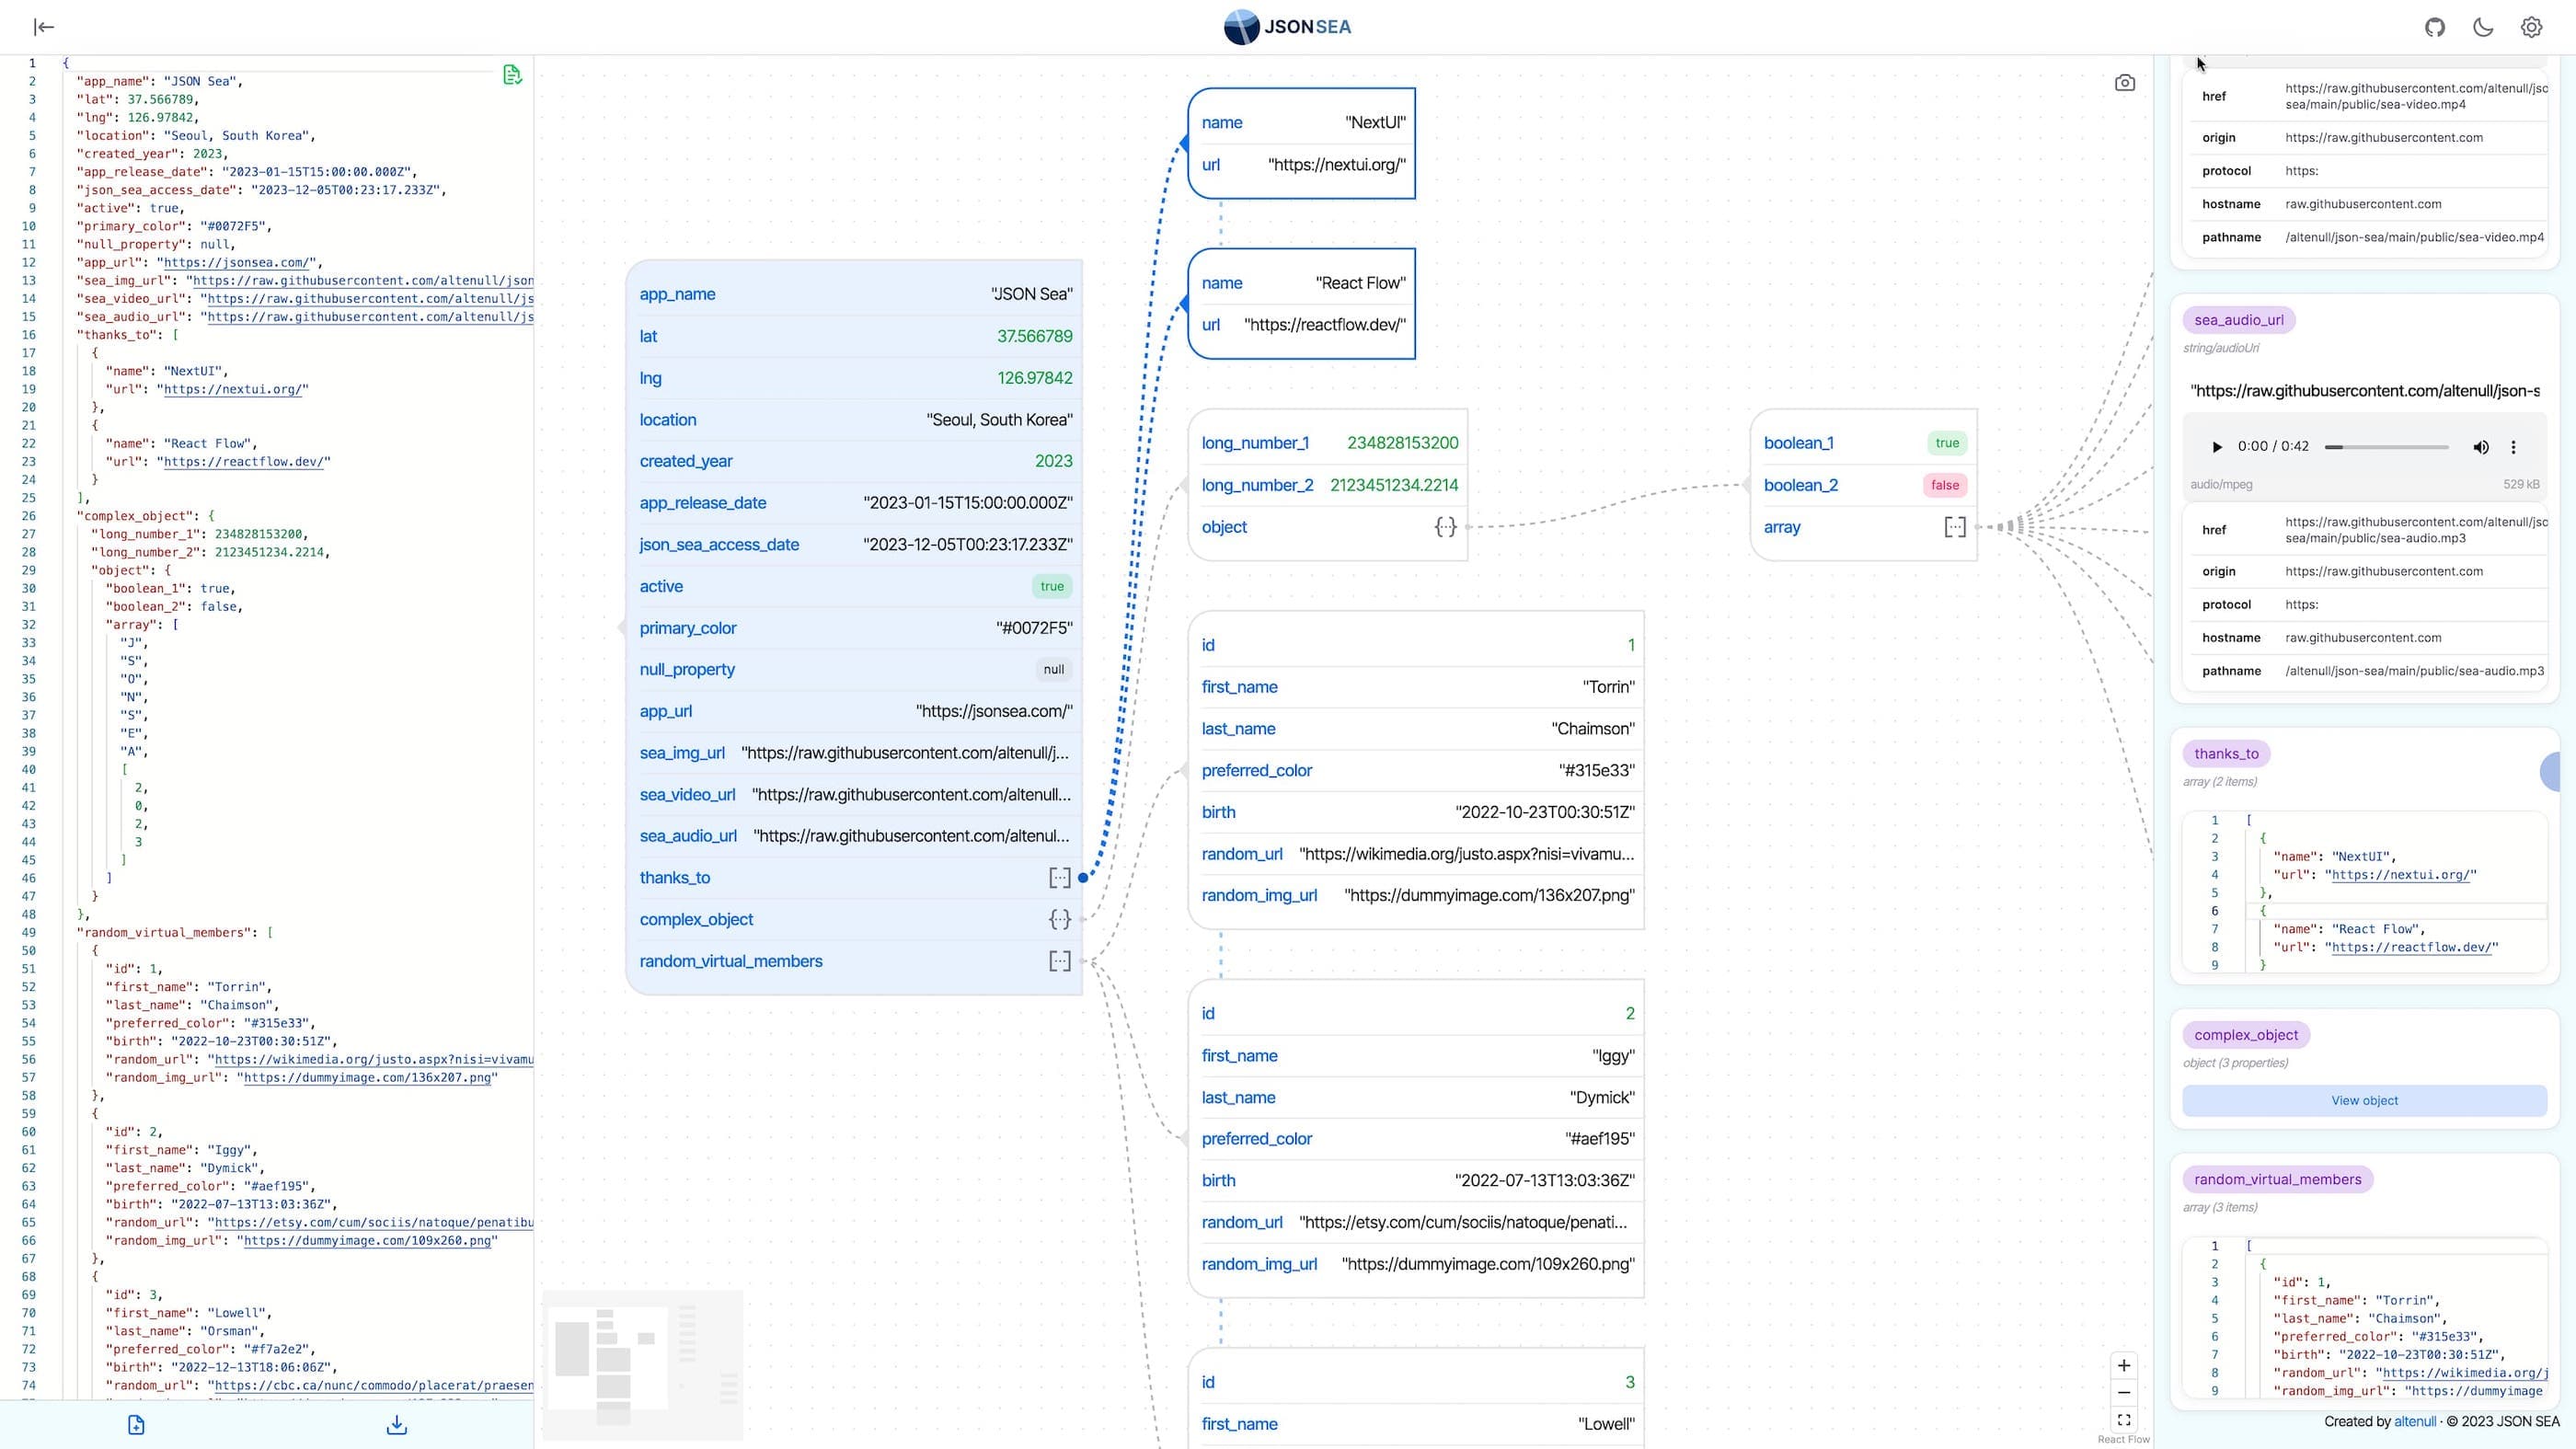Fit the graph to view using the fit icon
Viewport: 2576px width, 1449px height.
[x=2124, y=1420]
